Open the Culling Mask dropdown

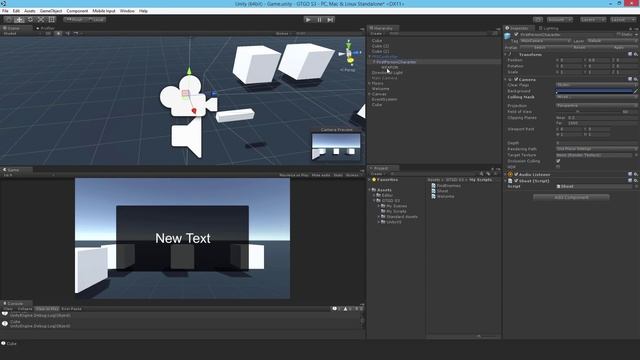(596, 97)
